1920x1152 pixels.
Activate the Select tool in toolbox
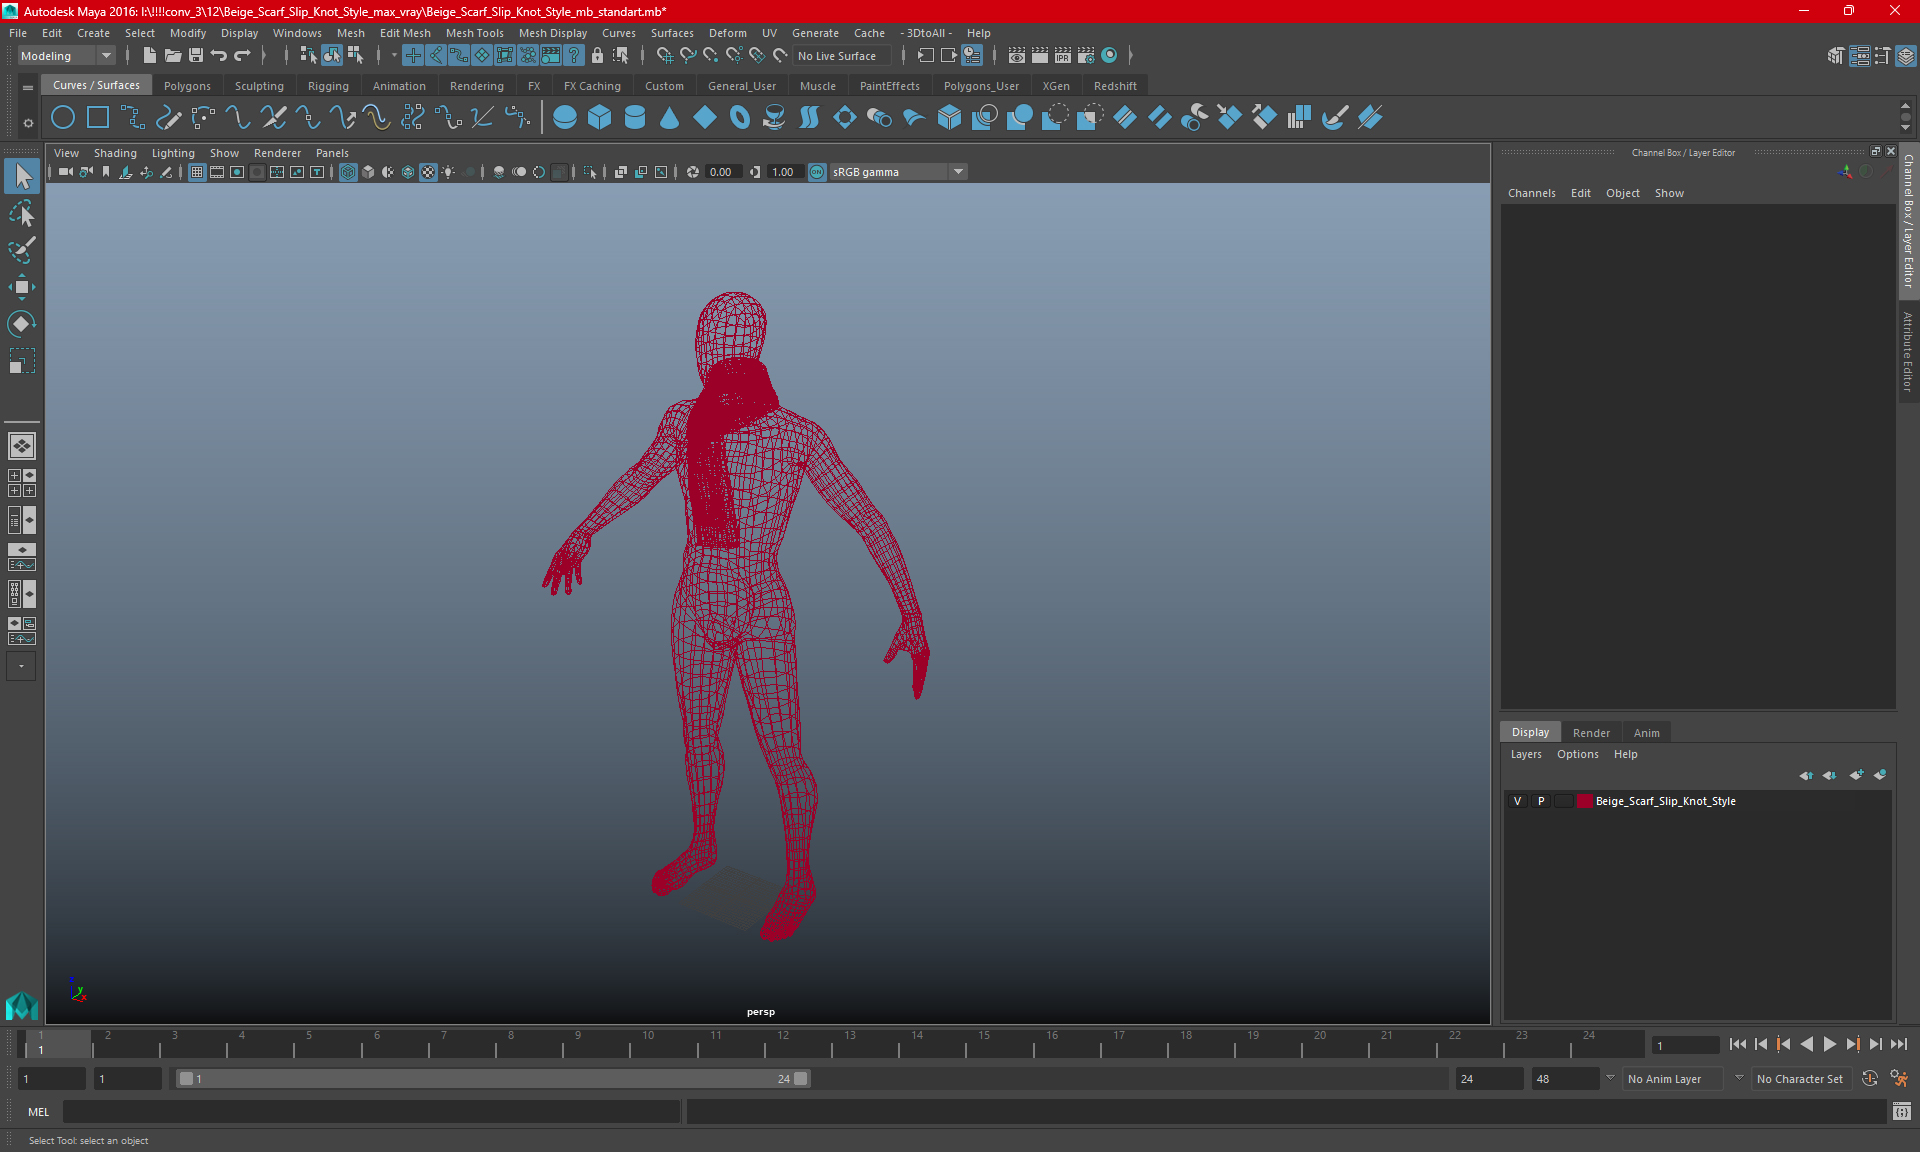tap(22, 177)
